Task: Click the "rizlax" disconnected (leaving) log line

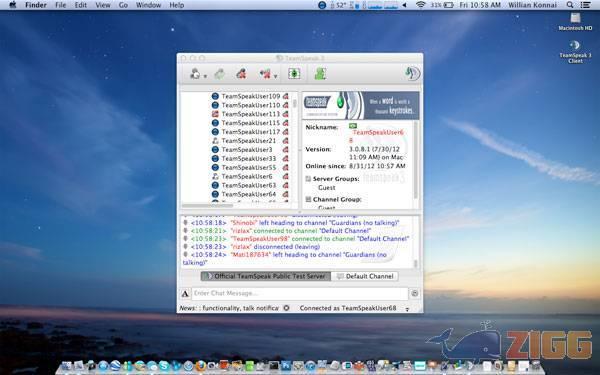Action: click(255, 247)
